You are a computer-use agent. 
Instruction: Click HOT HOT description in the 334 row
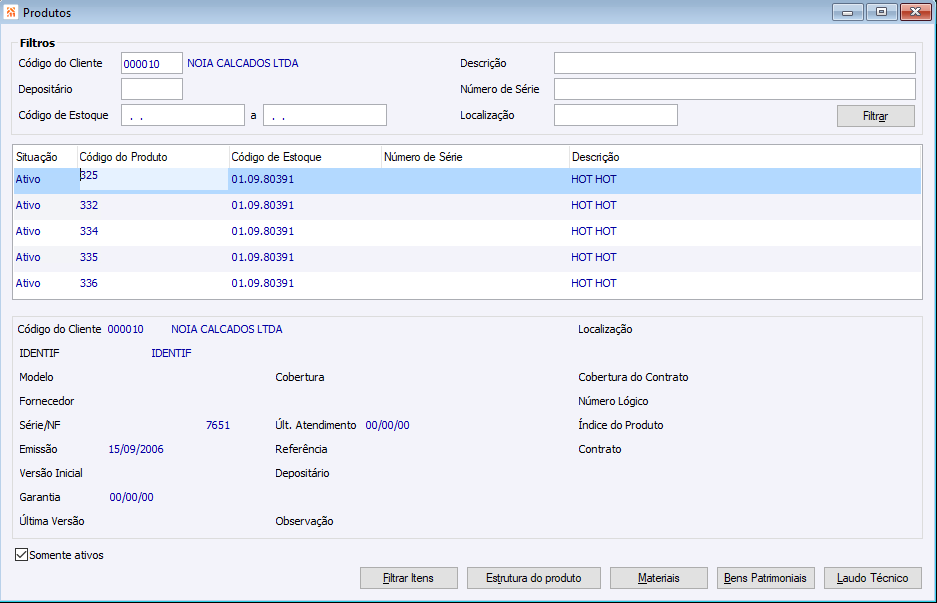[x=593, y=231]
